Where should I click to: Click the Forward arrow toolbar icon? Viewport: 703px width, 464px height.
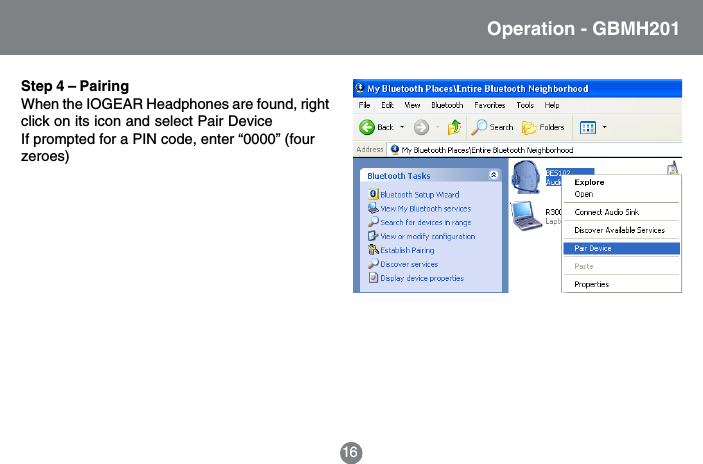421,127
